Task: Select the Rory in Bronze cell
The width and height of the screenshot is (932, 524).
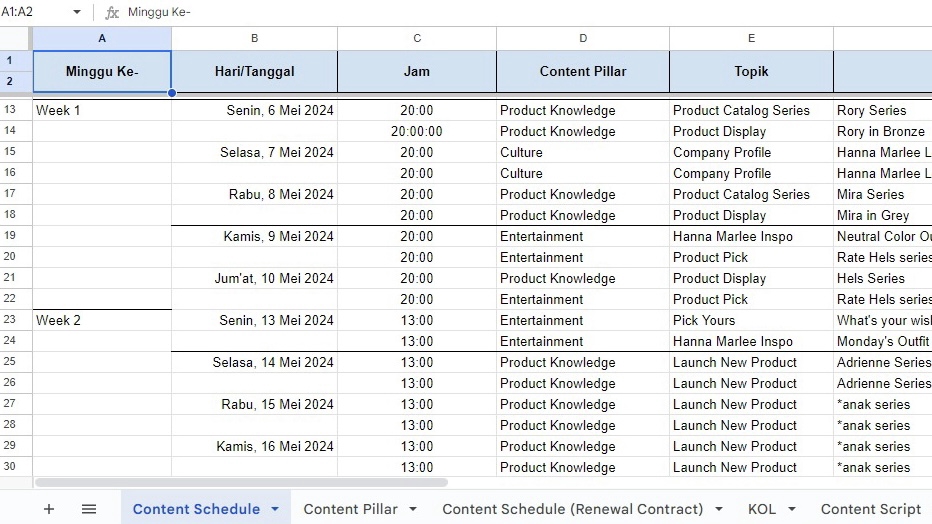Action: click(883, 131)
